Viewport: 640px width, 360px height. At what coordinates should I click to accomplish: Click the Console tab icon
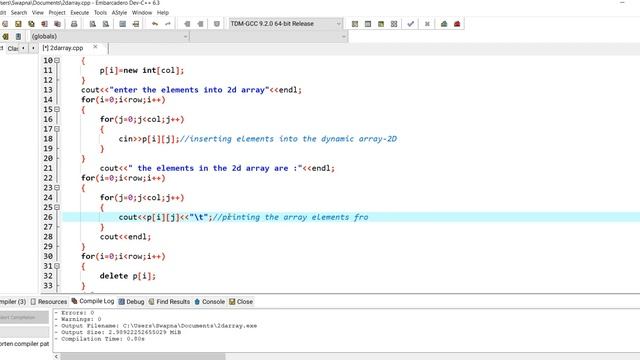coord(197,302)
